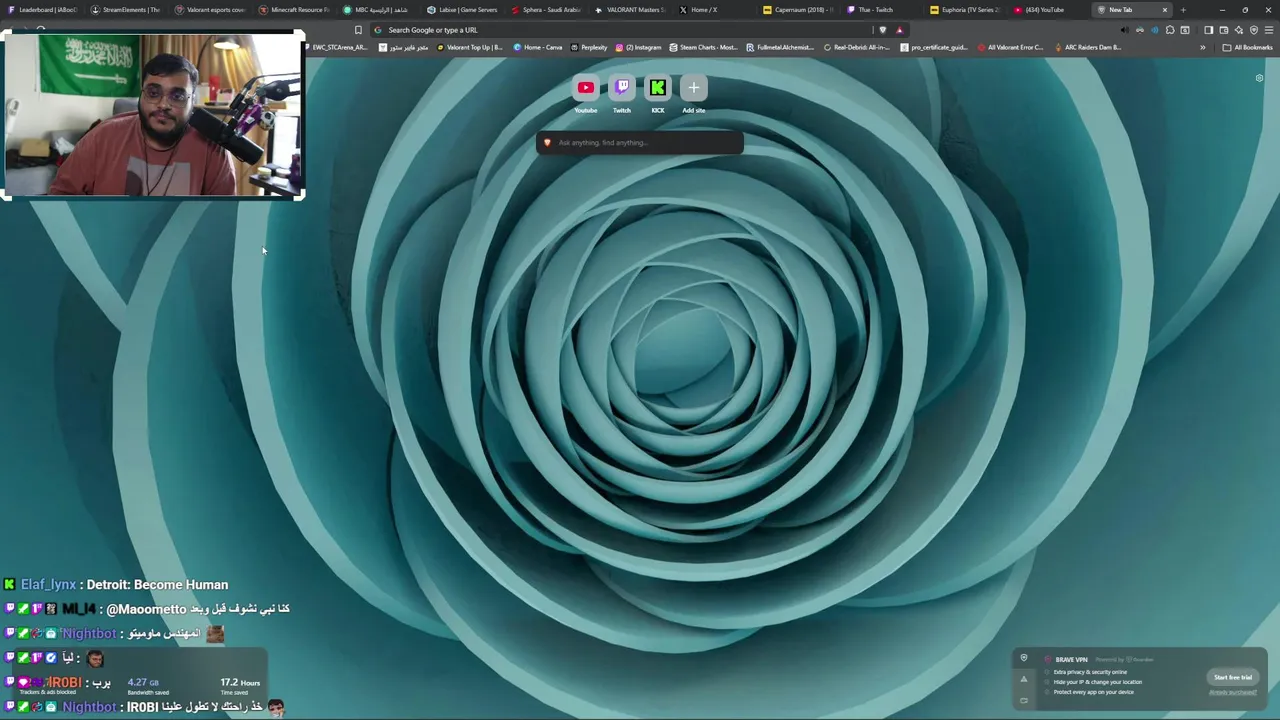Click the Google icon in the address bar
This screenshot has height=720, width=1280.
[x=378, y=30]
